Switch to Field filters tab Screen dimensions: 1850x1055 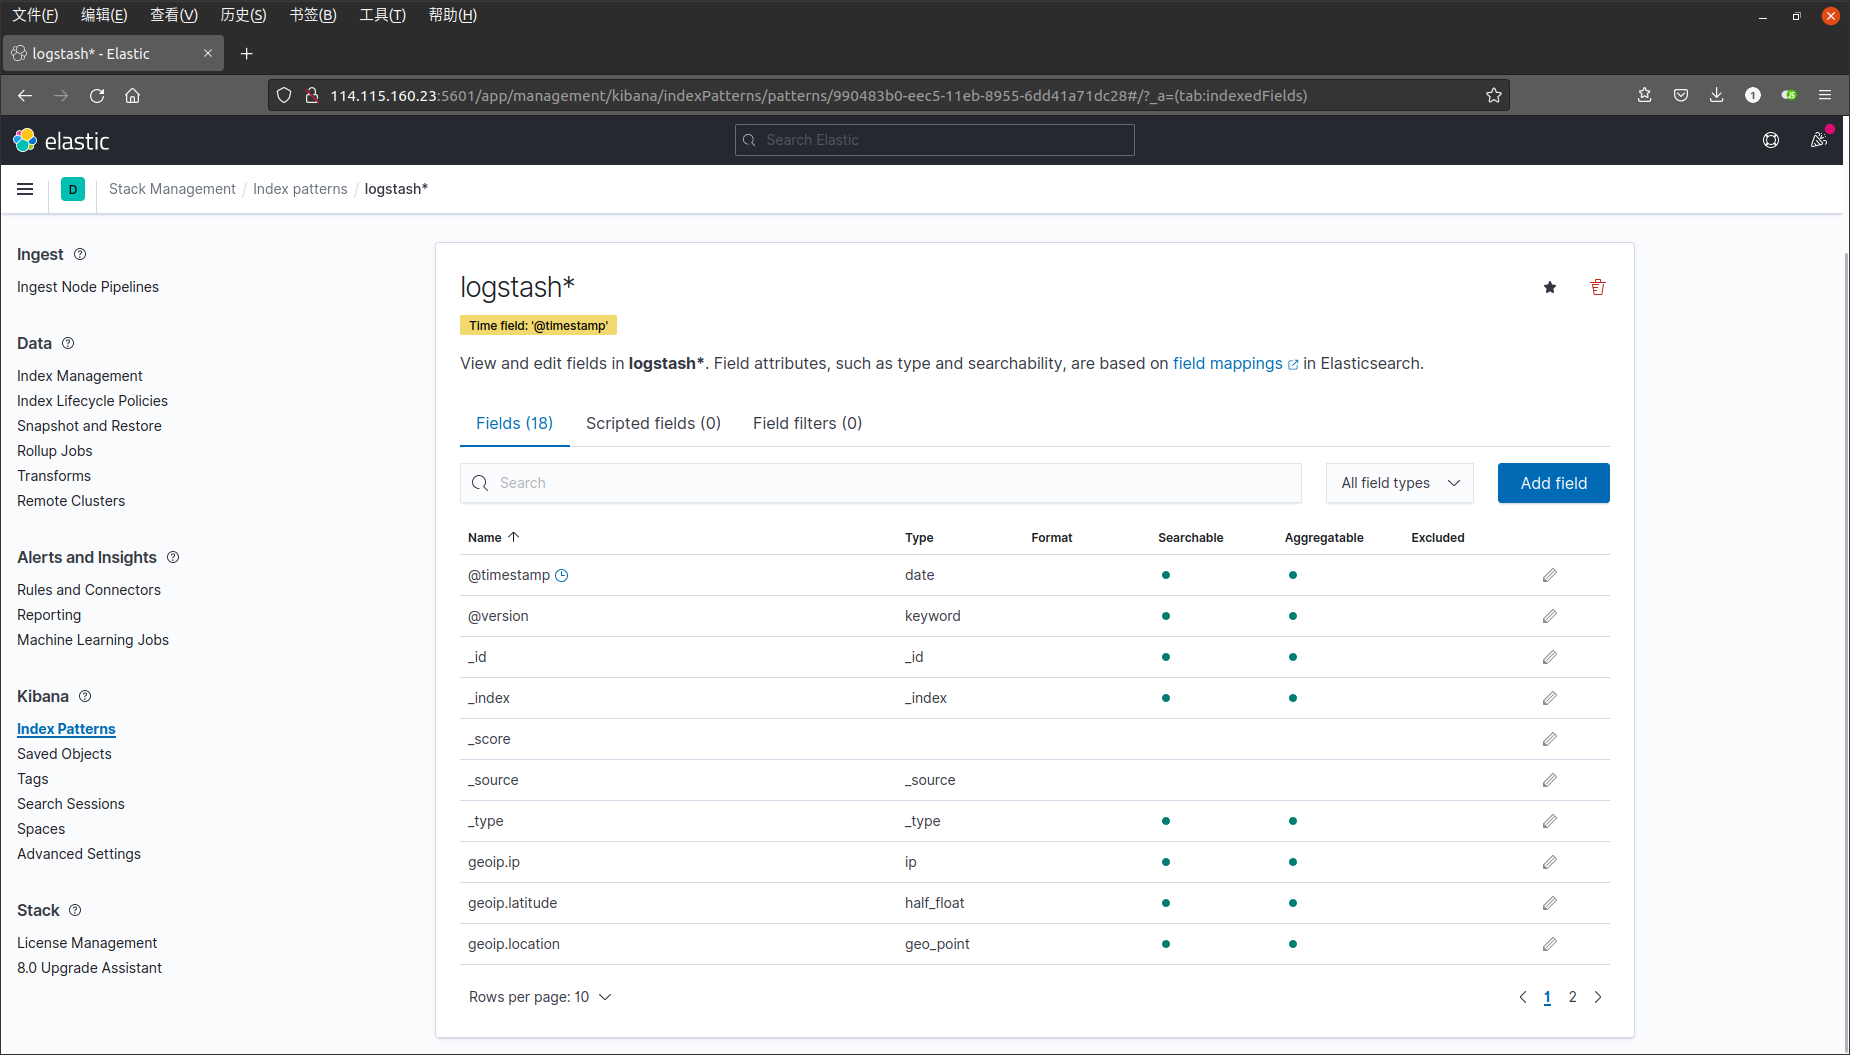807,423
